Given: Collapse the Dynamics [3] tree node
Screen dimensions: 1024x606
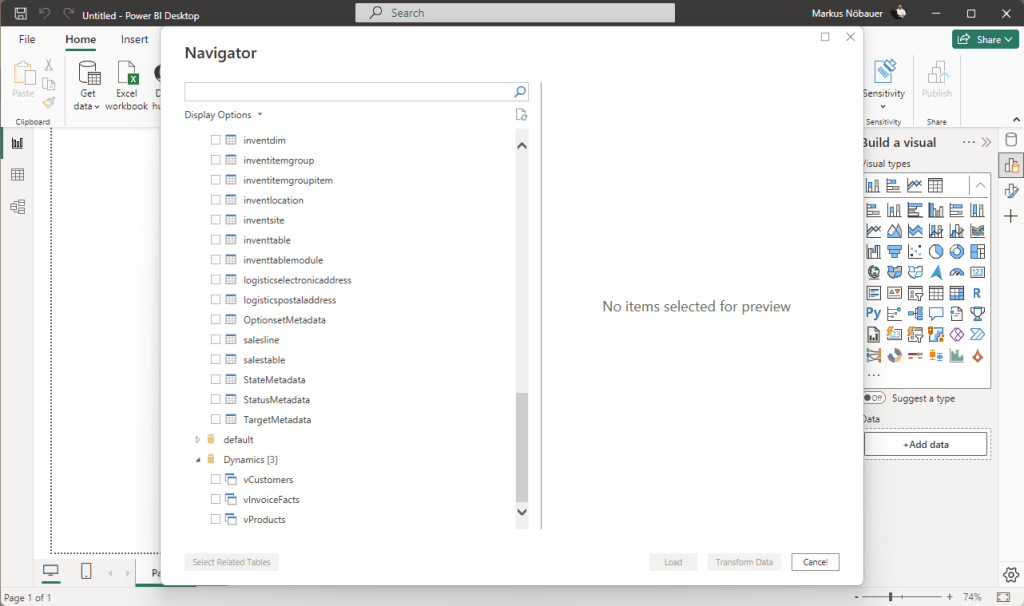Looking at the screenshot, I should (197, 459).
